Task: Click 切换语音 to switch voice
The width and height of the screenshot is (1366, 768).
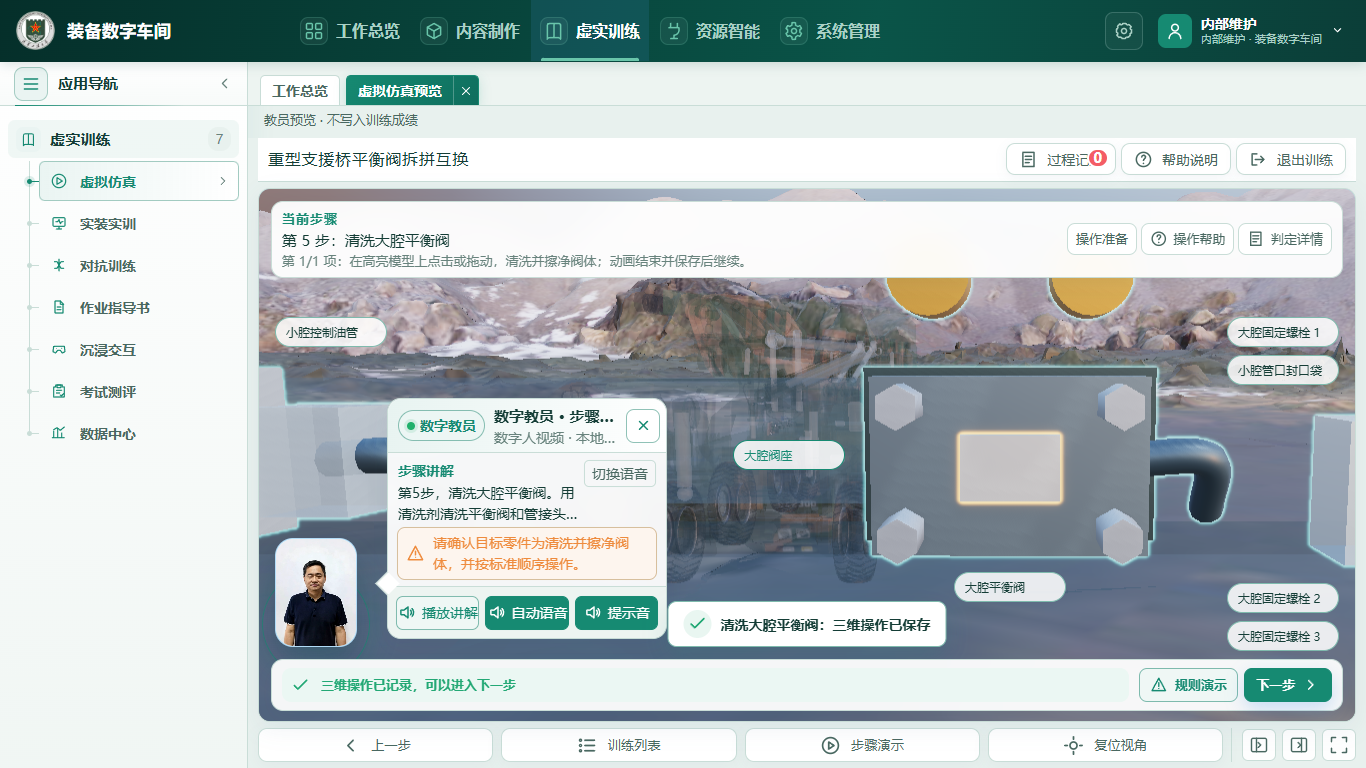Action: point(620,474)
